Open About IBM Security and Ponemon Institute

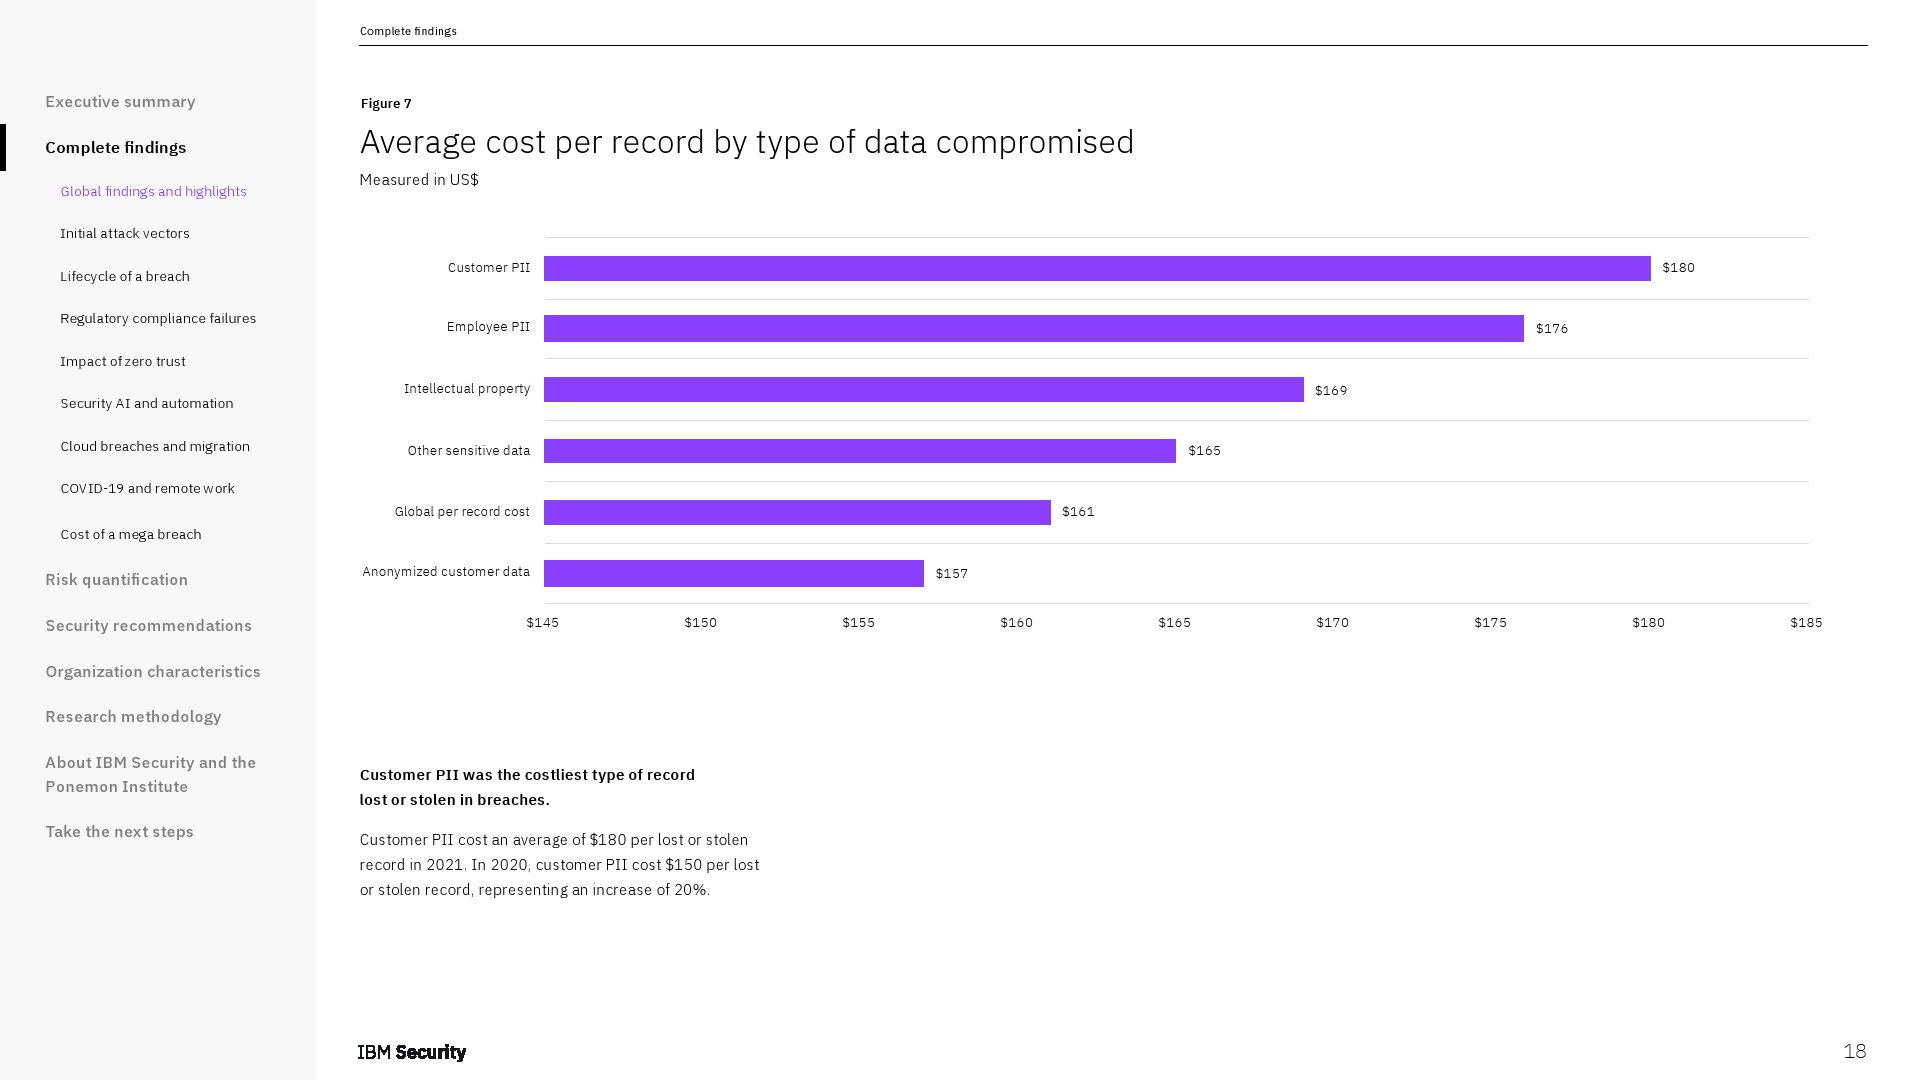point(151,775)
